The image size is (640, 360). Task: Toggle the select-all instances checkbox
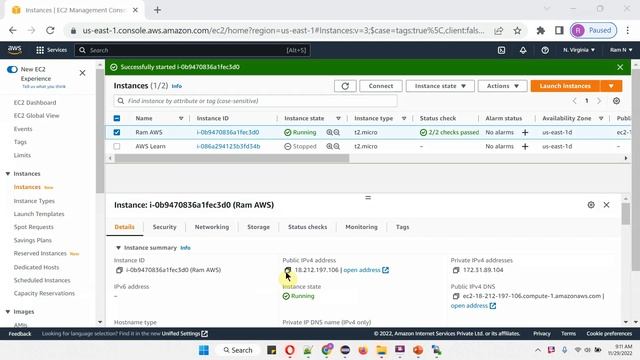117,118
